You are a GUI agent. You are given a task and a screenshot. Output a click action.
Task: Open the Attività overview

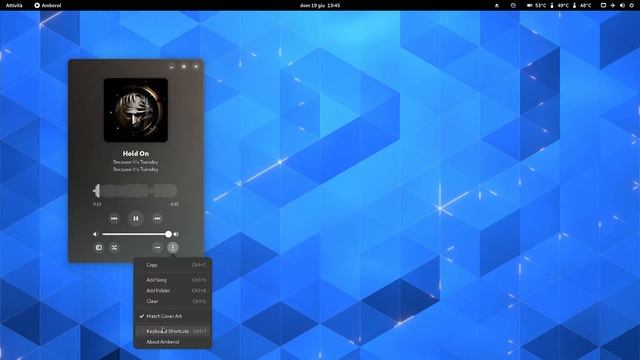(14, 5)
